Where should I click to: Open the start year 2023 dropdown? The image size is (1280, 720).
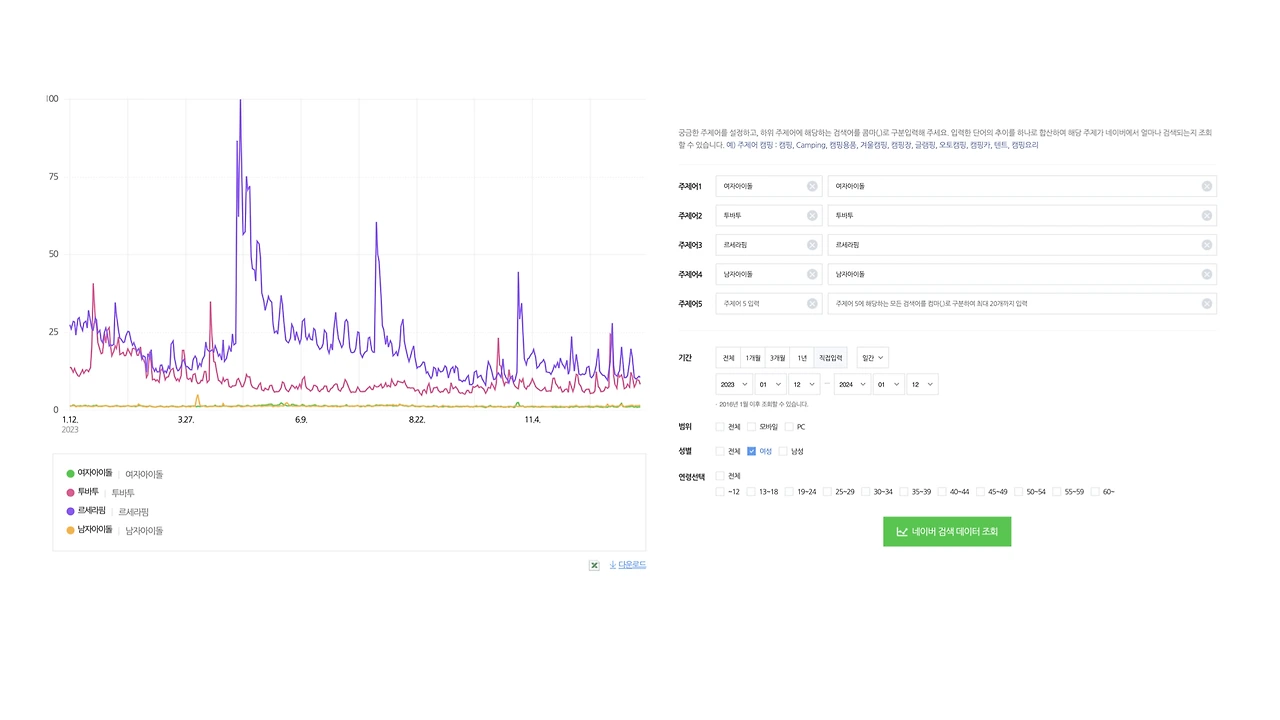pos(733,384)
